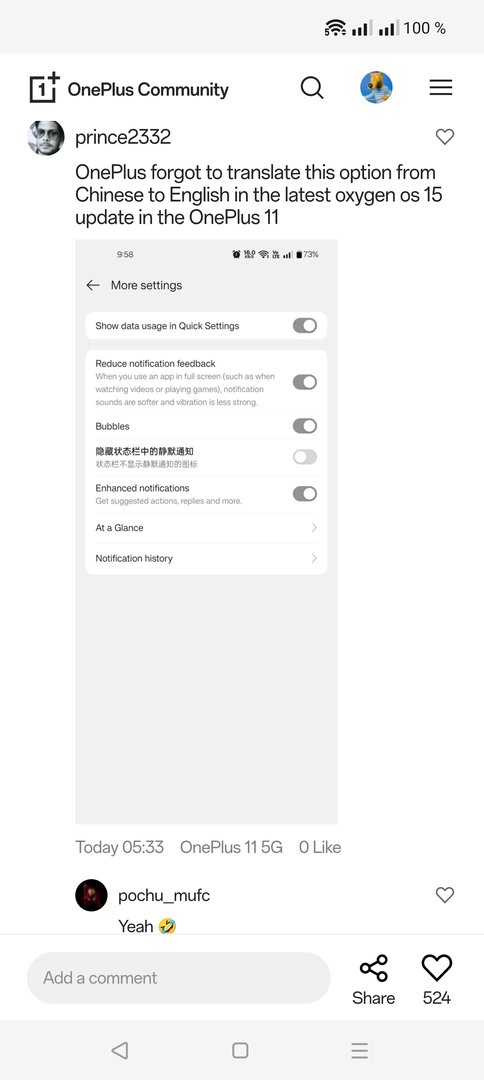Toggle the Enhanced notifications switch

point(305,493)
